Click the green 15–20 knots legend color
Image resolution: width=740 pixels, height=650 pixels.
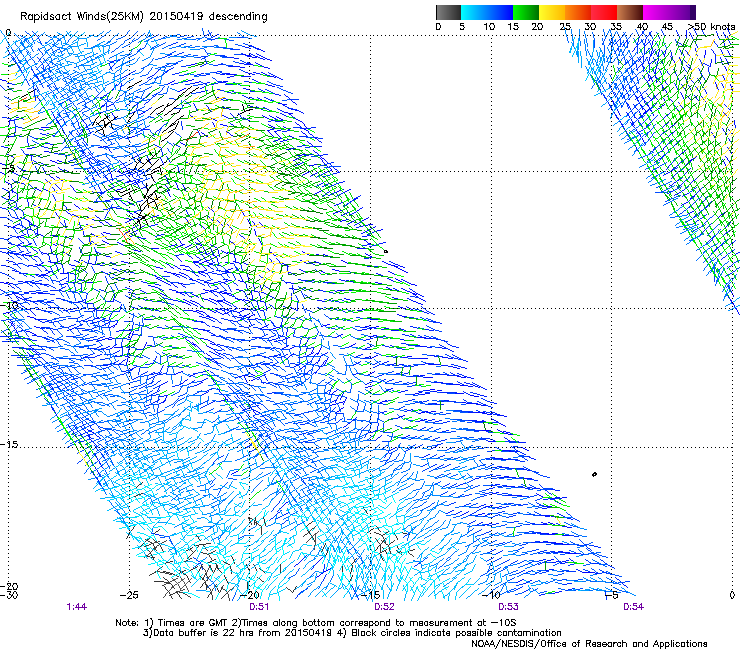click(x=526, y=12)
